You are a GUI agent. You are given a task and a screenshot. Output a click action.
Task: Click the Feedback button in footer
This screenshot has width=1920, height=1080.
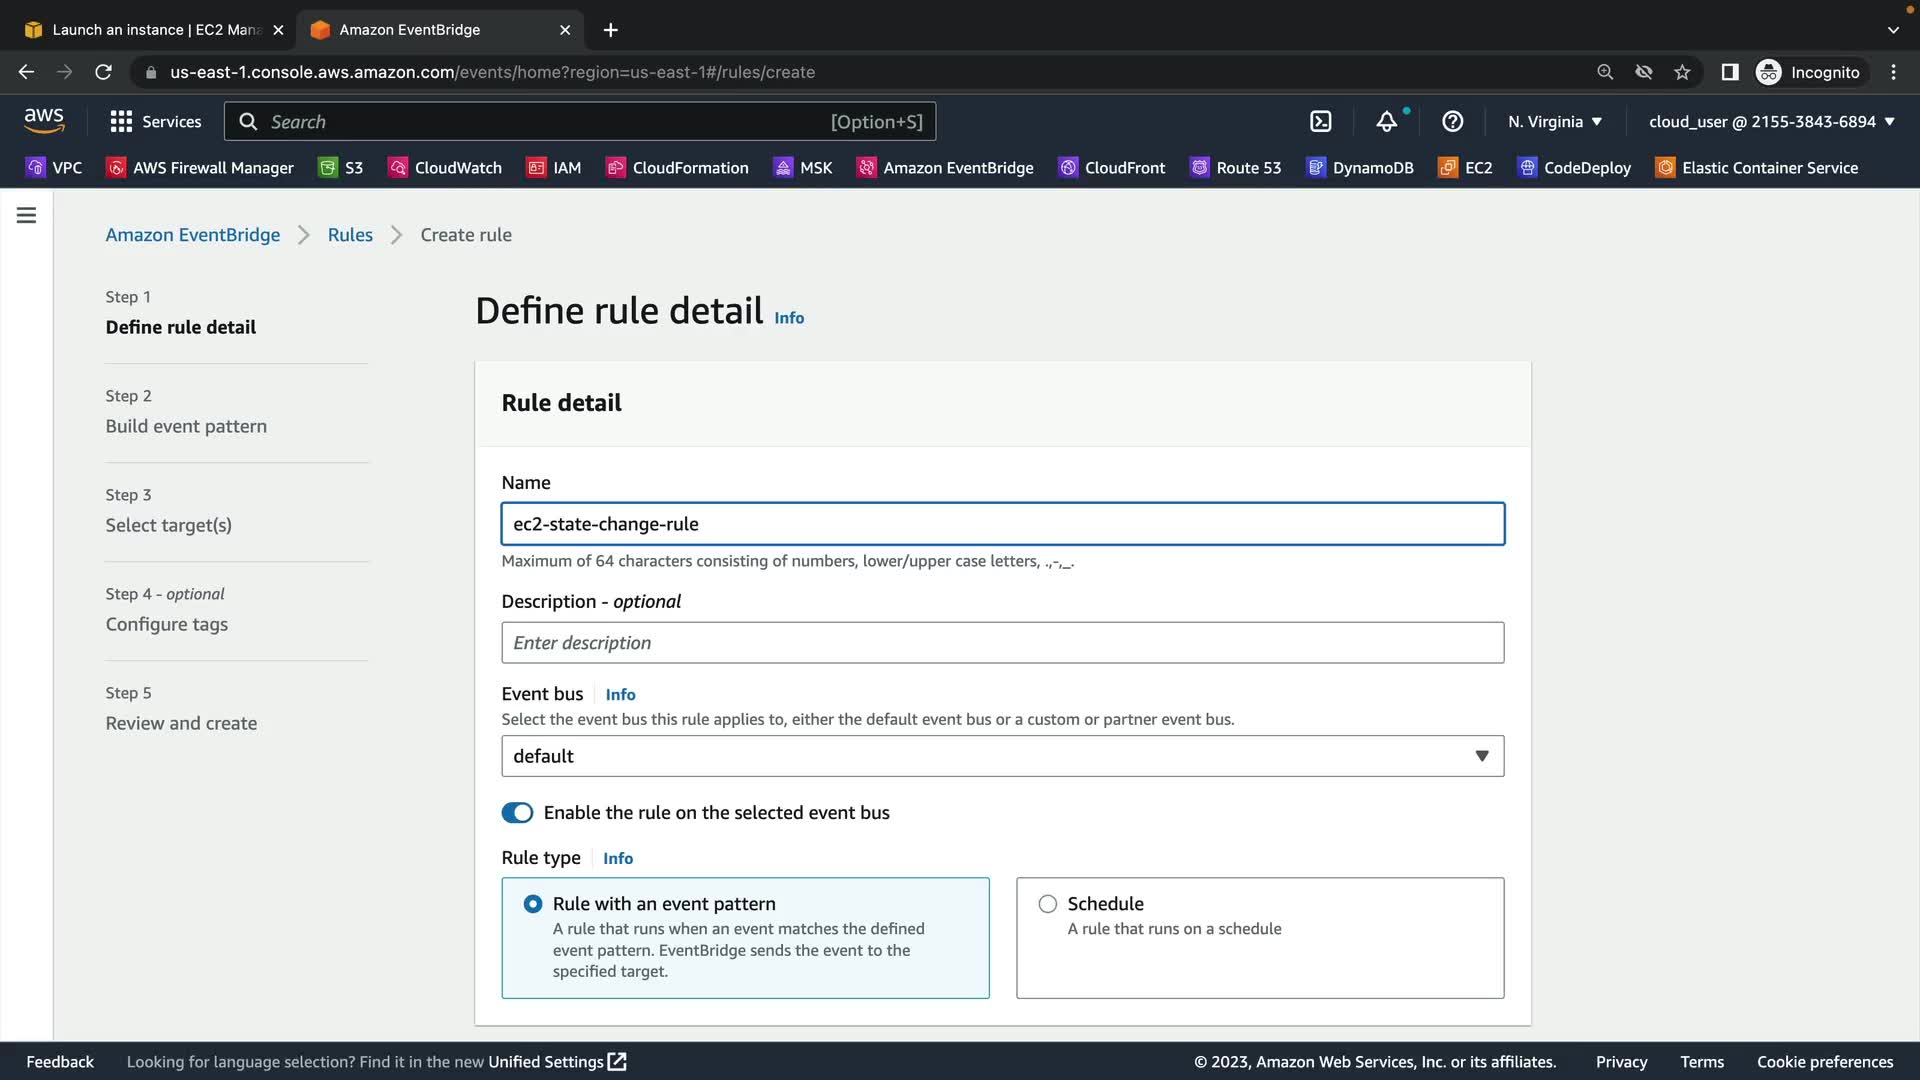60,1062
